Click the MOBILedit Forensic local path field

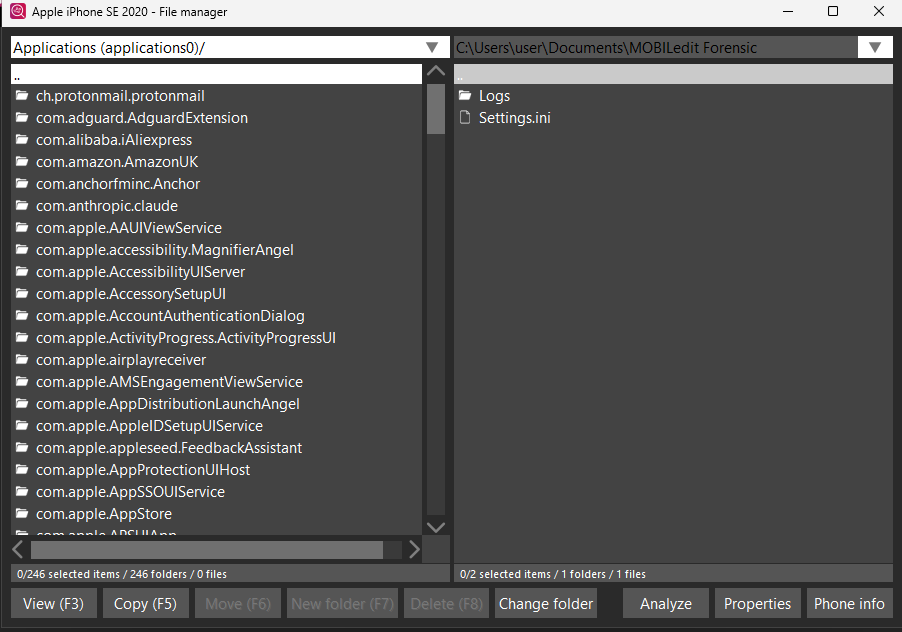656,47
